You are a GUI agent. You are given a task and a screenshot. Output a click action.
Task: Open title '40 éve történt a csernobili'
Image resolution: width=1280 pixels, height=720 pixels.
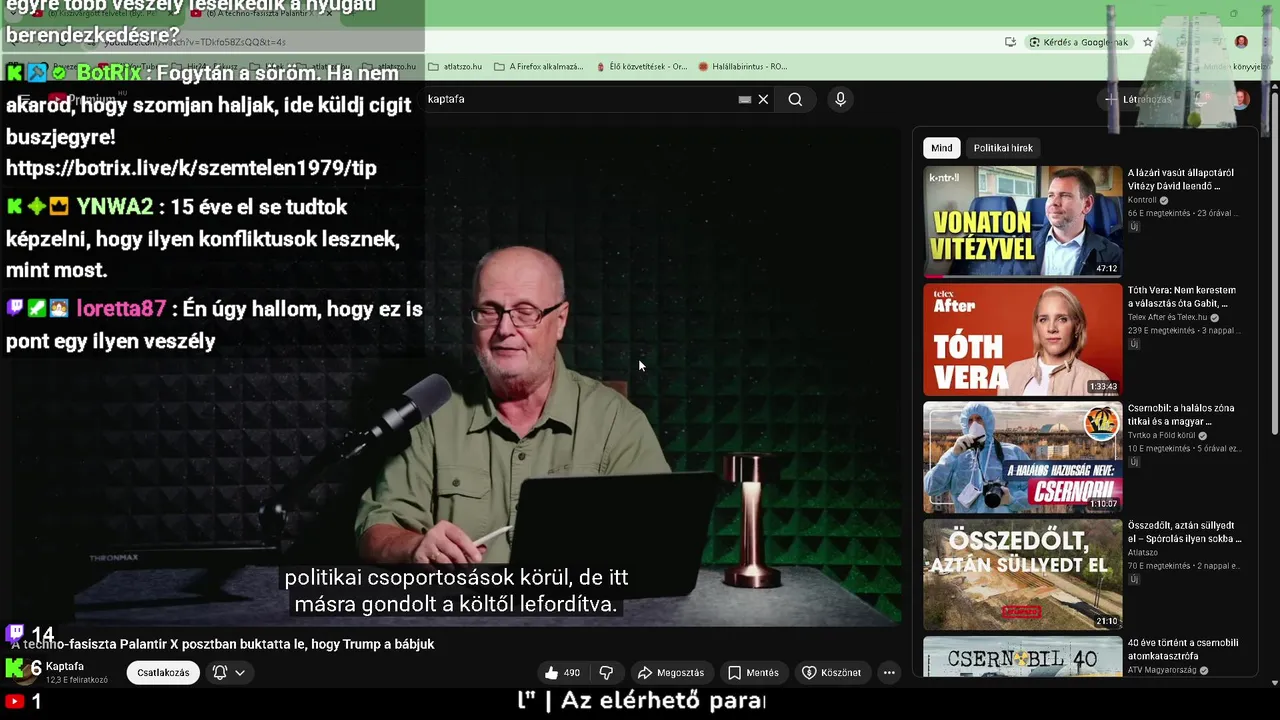(1184, 650)
